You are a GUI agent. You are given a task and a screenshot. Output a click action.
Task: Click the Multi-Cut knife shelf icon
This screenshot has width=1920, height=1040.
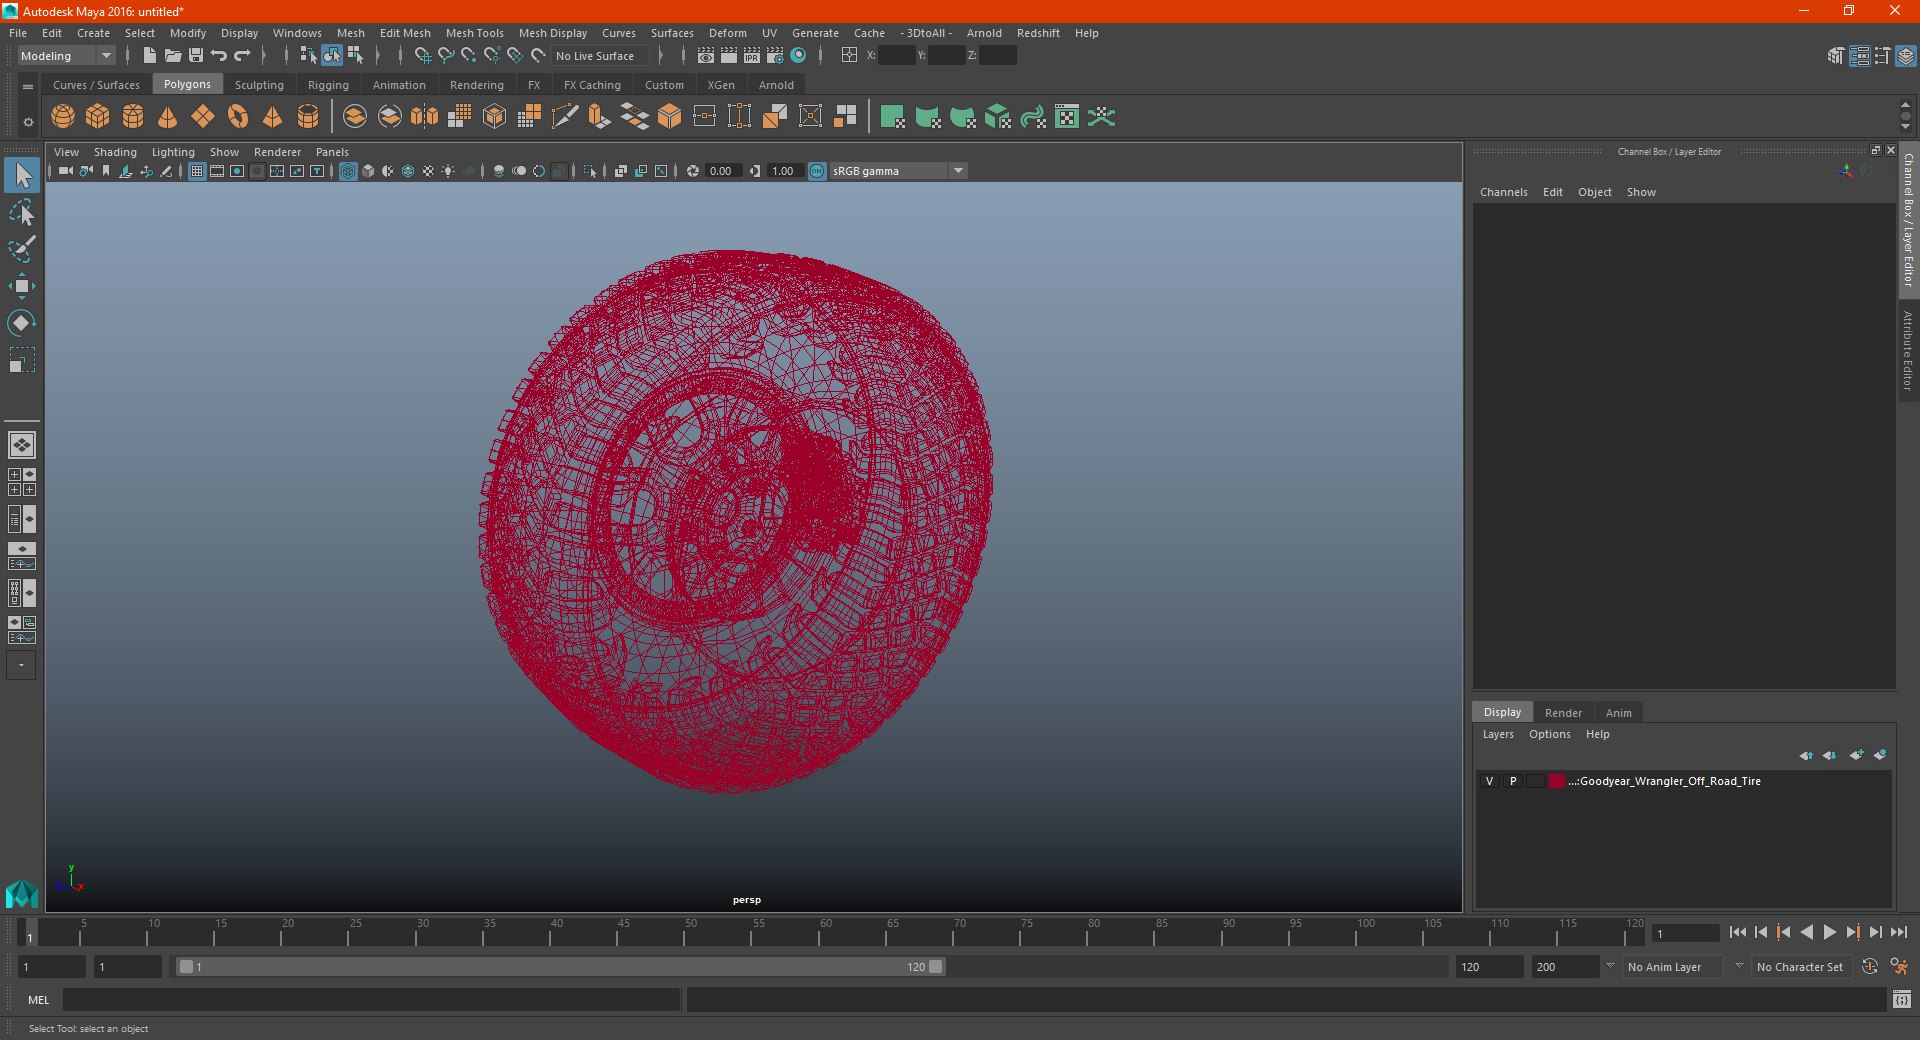pyautogui.click(x=565, y=117)
